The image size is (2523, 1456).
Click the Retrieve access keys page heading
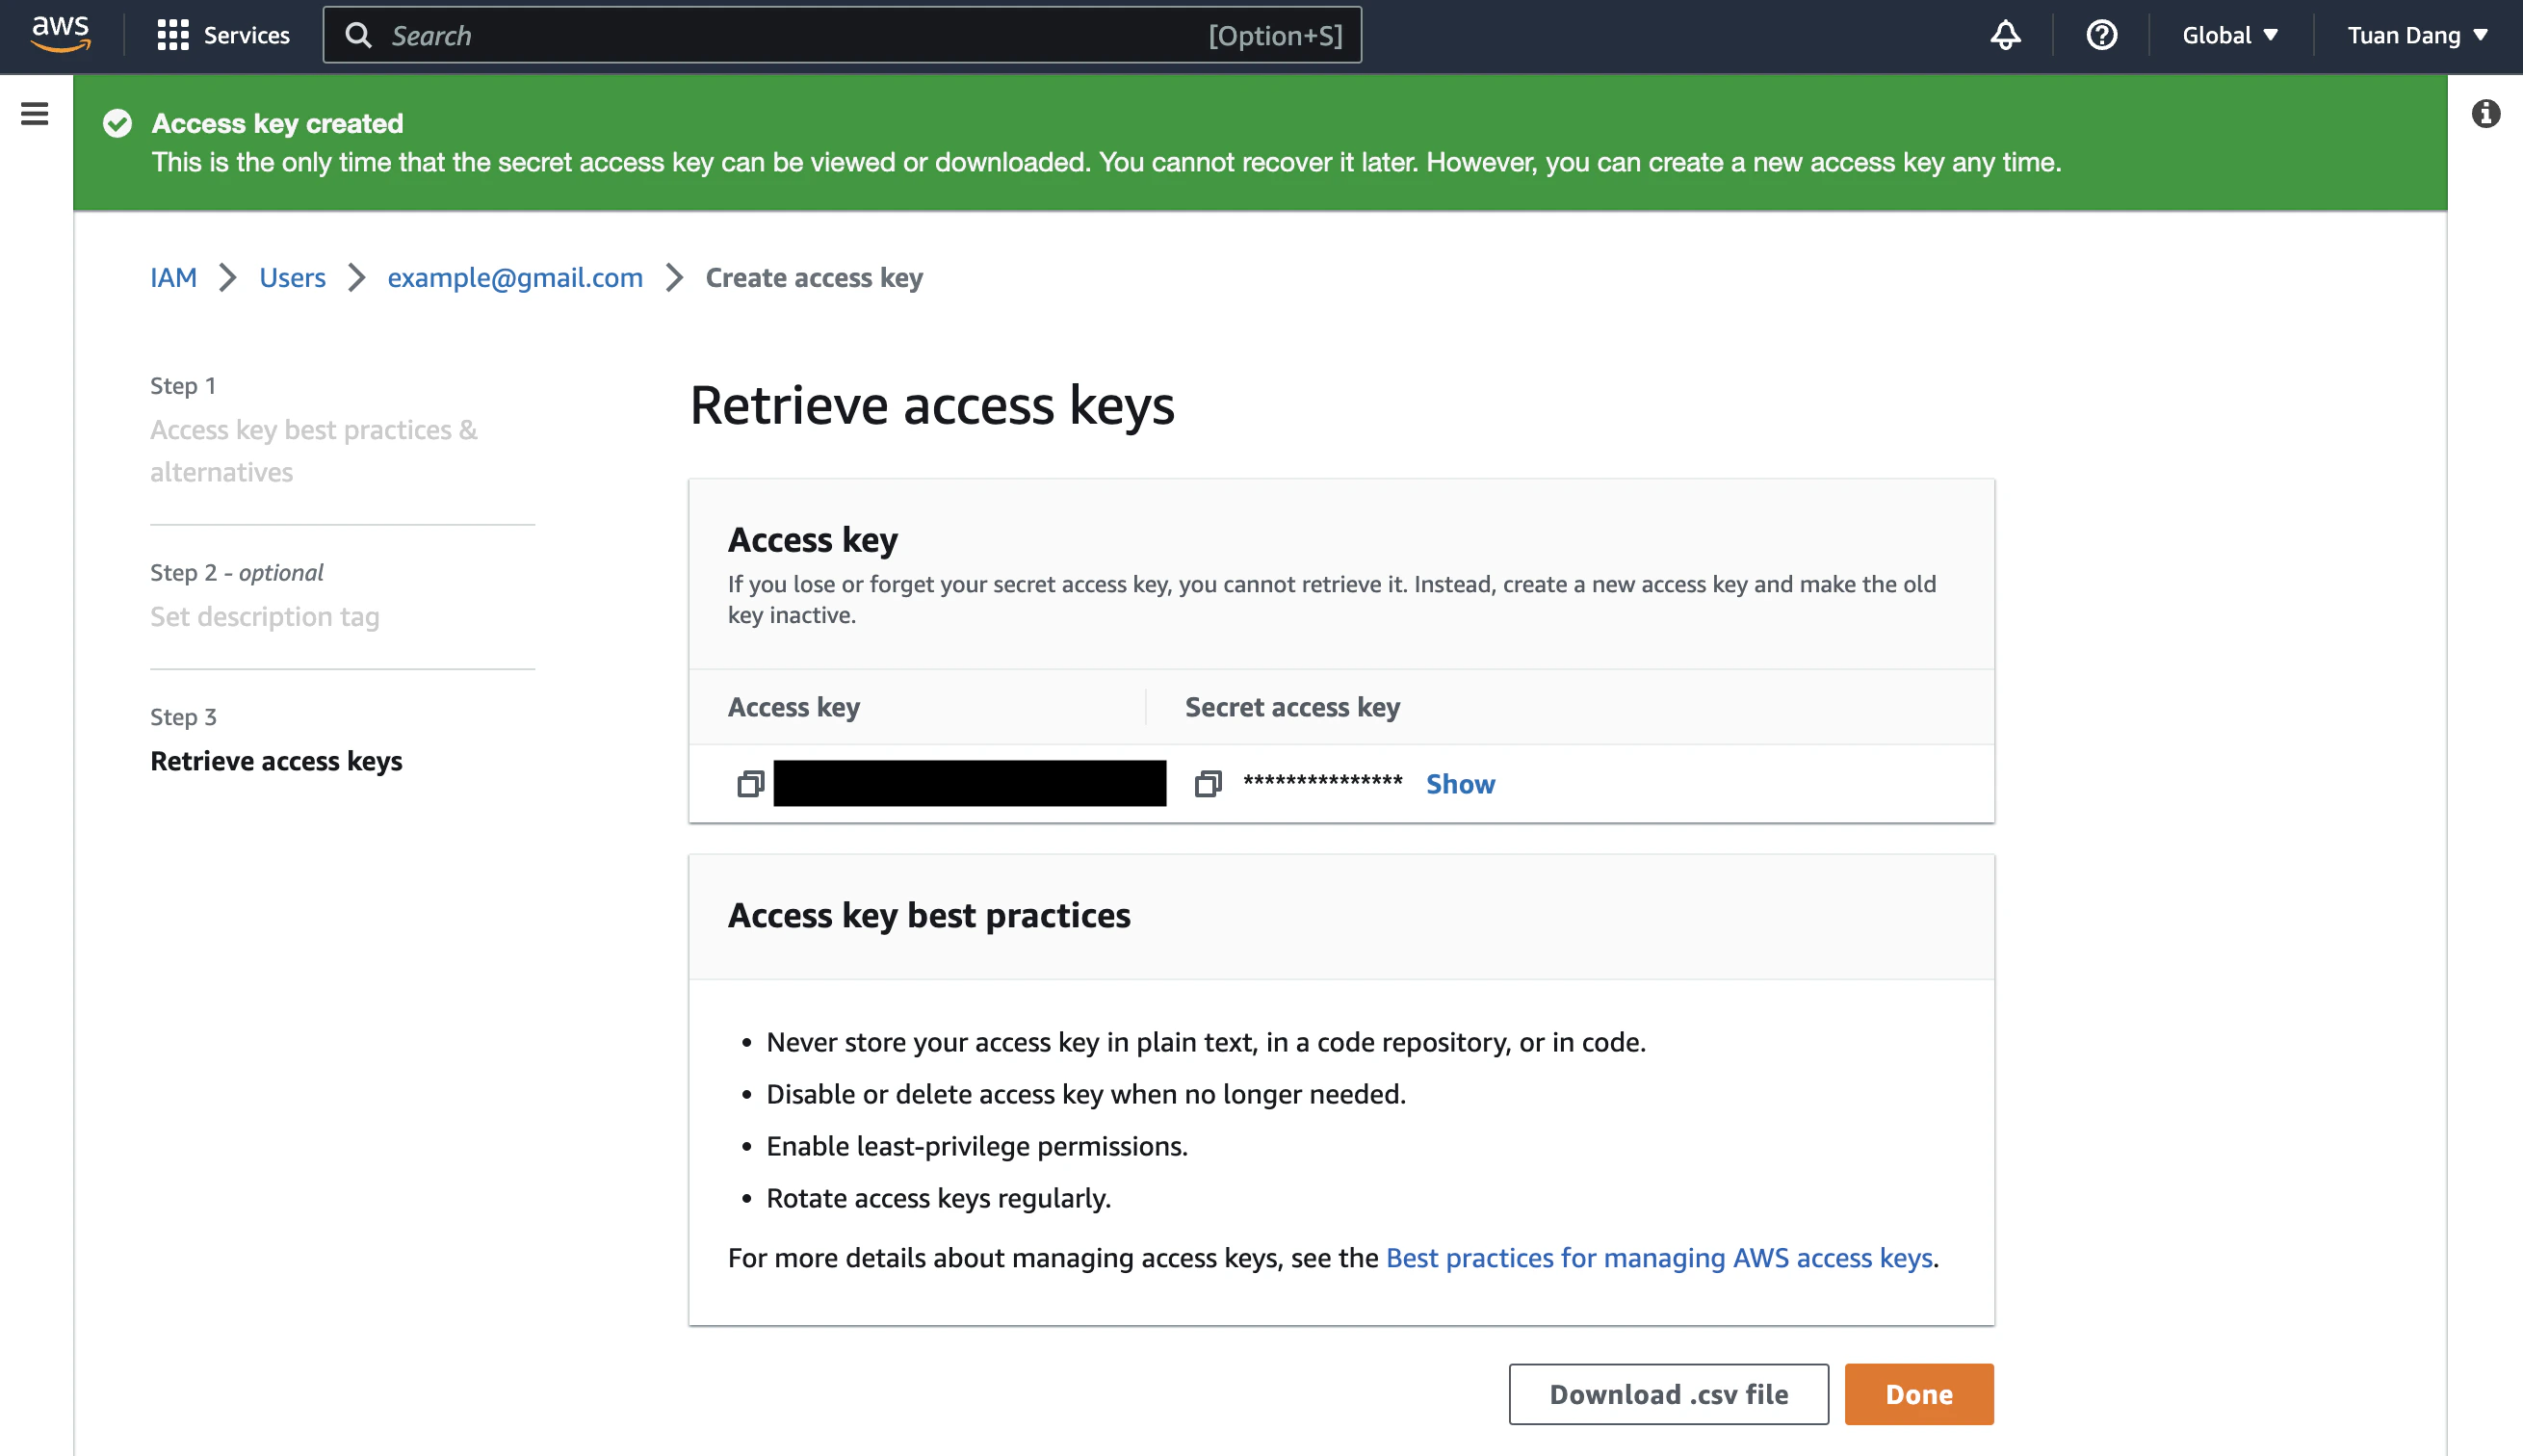tap(932, 405)
